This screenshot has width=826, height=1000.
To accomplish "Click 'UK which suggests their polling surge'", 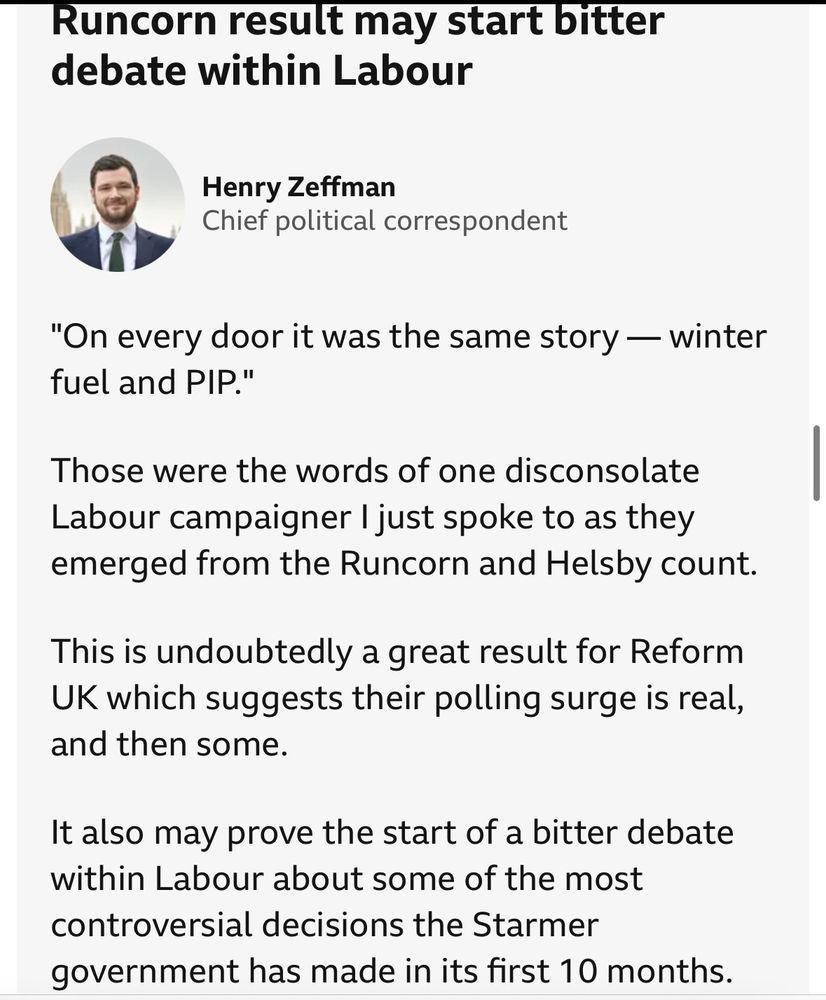I will click(x=345, y=699).
